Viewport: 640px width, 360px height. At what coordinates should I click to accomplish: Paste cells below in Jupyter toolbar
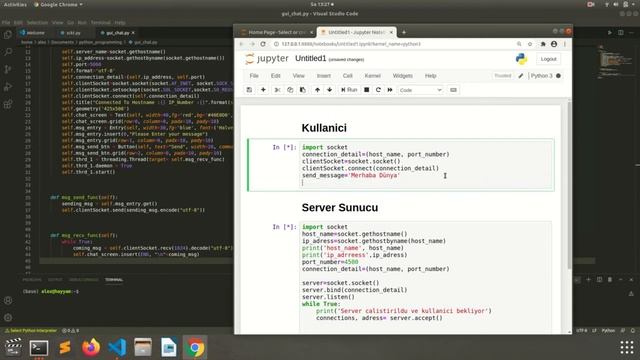[302, 90]
